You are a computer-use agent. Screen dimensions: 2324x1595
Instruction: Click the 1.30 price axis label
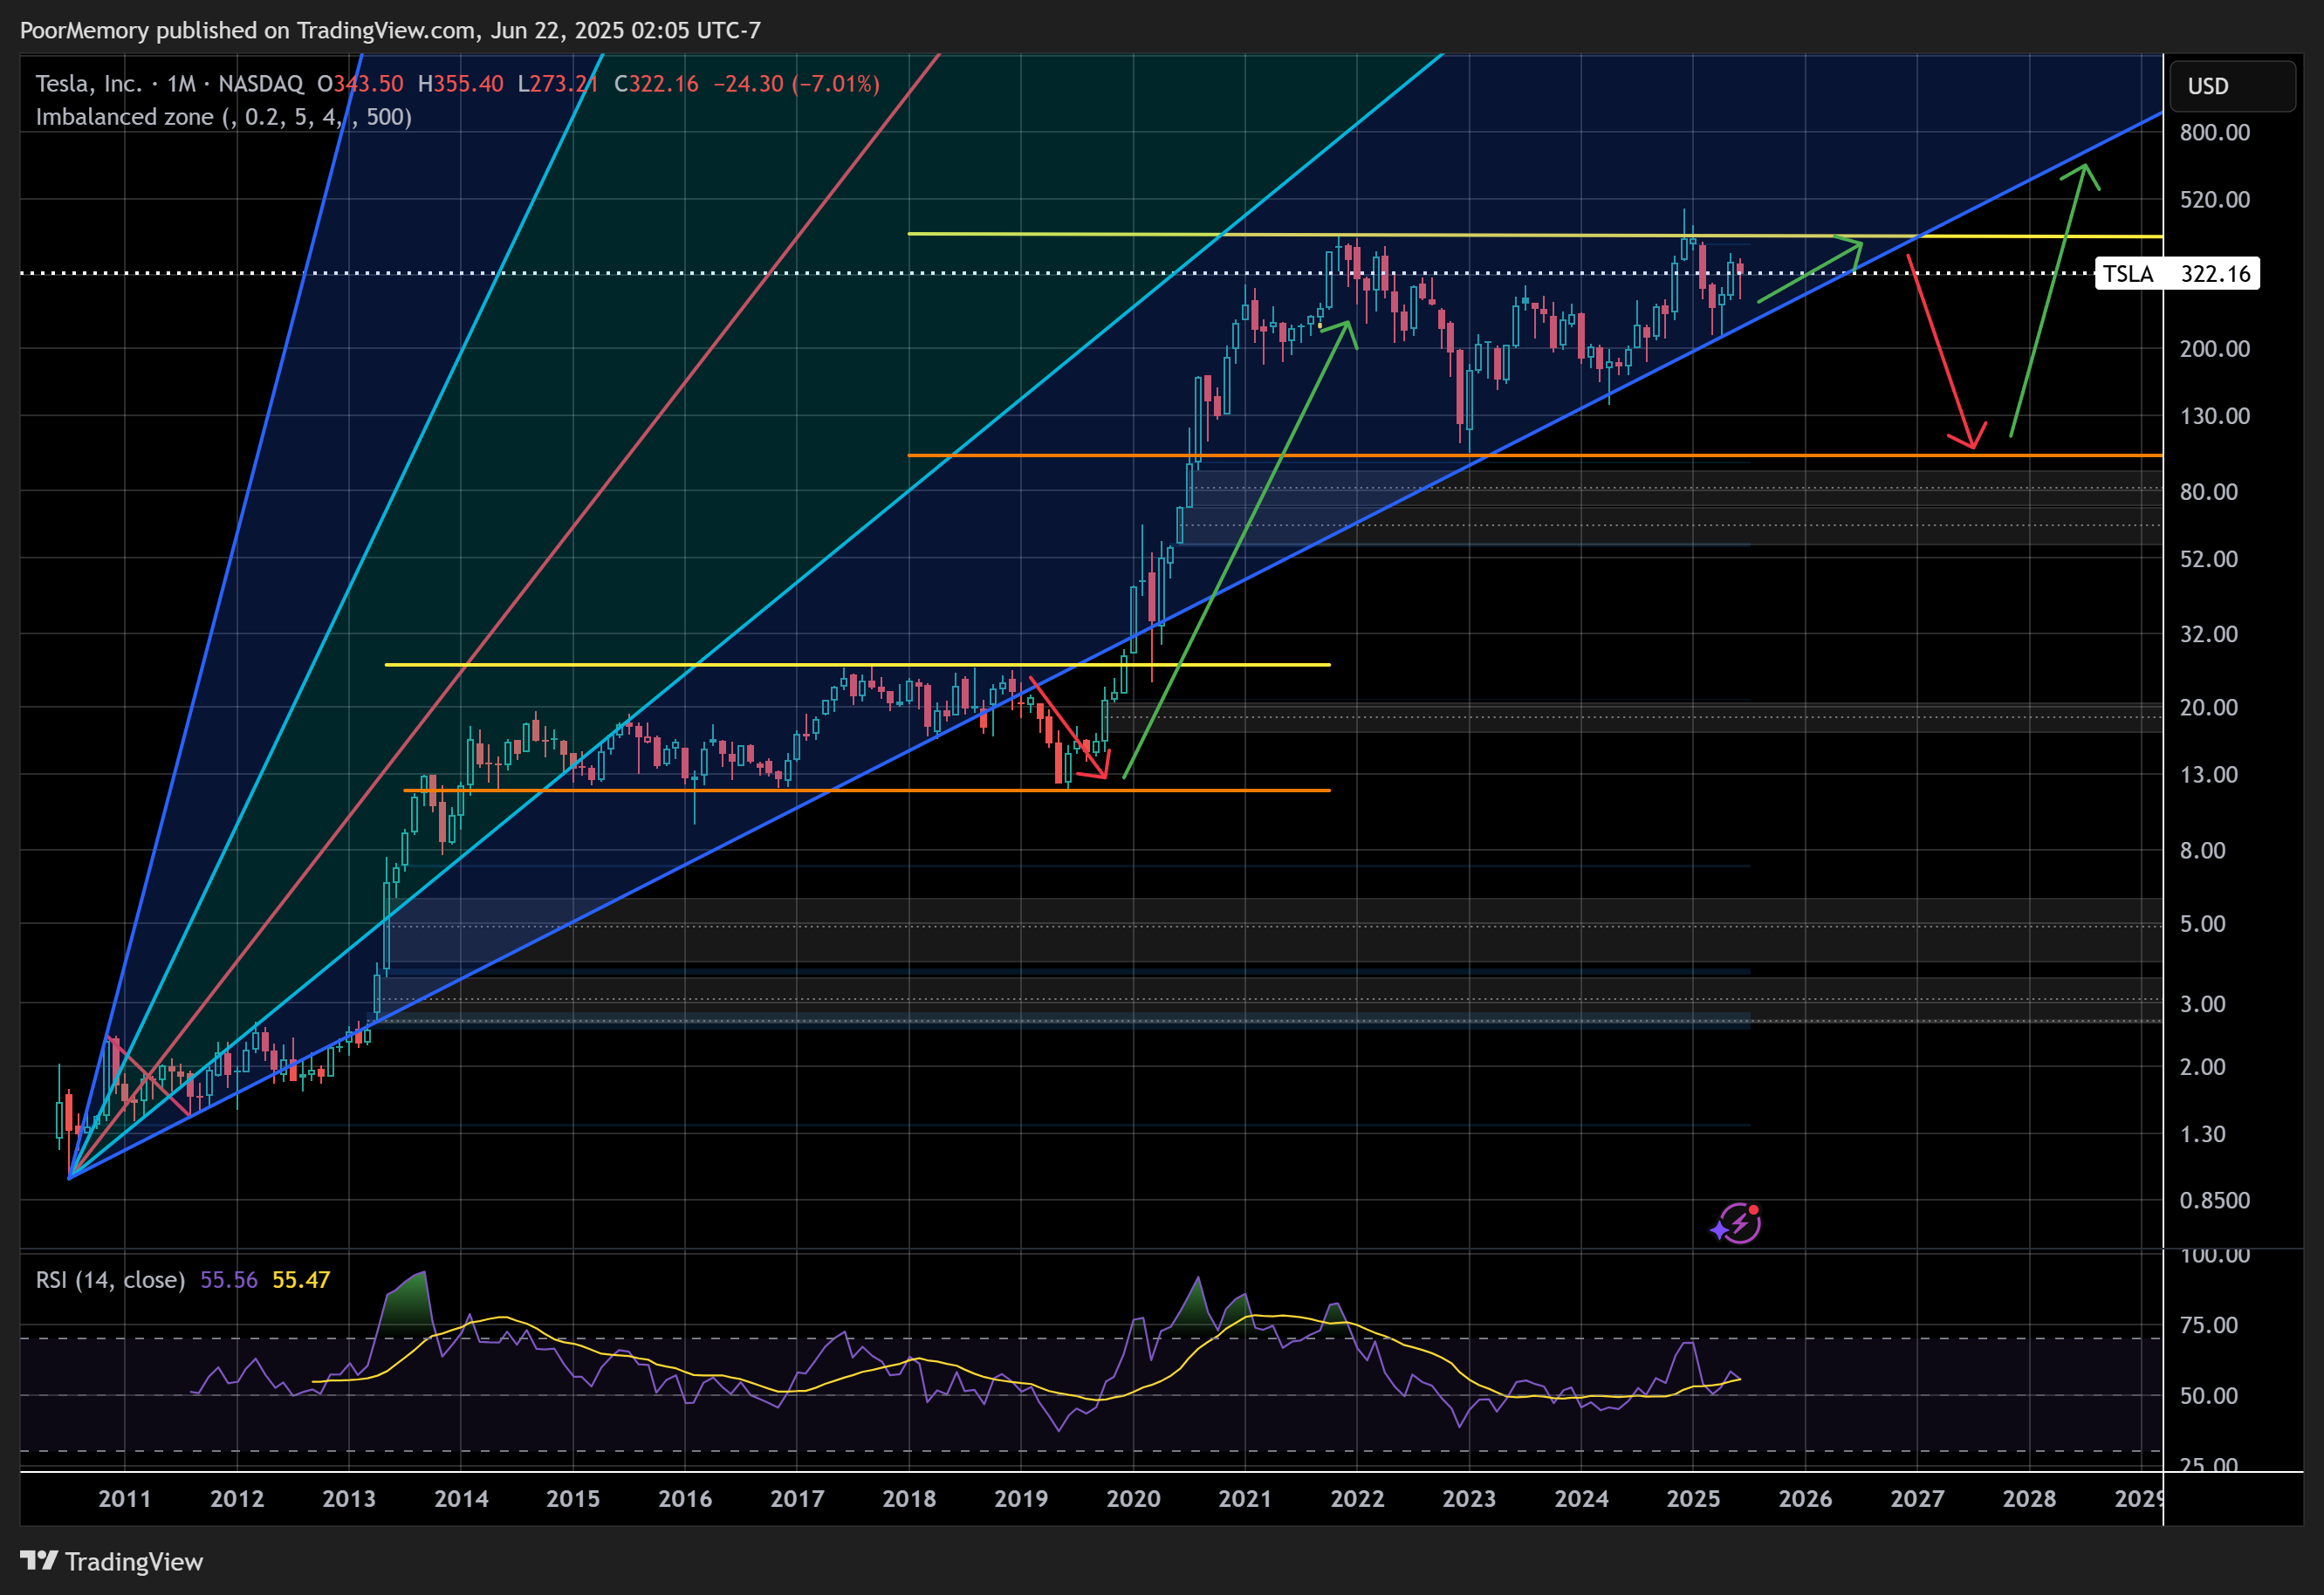tap(2203, 1134)
